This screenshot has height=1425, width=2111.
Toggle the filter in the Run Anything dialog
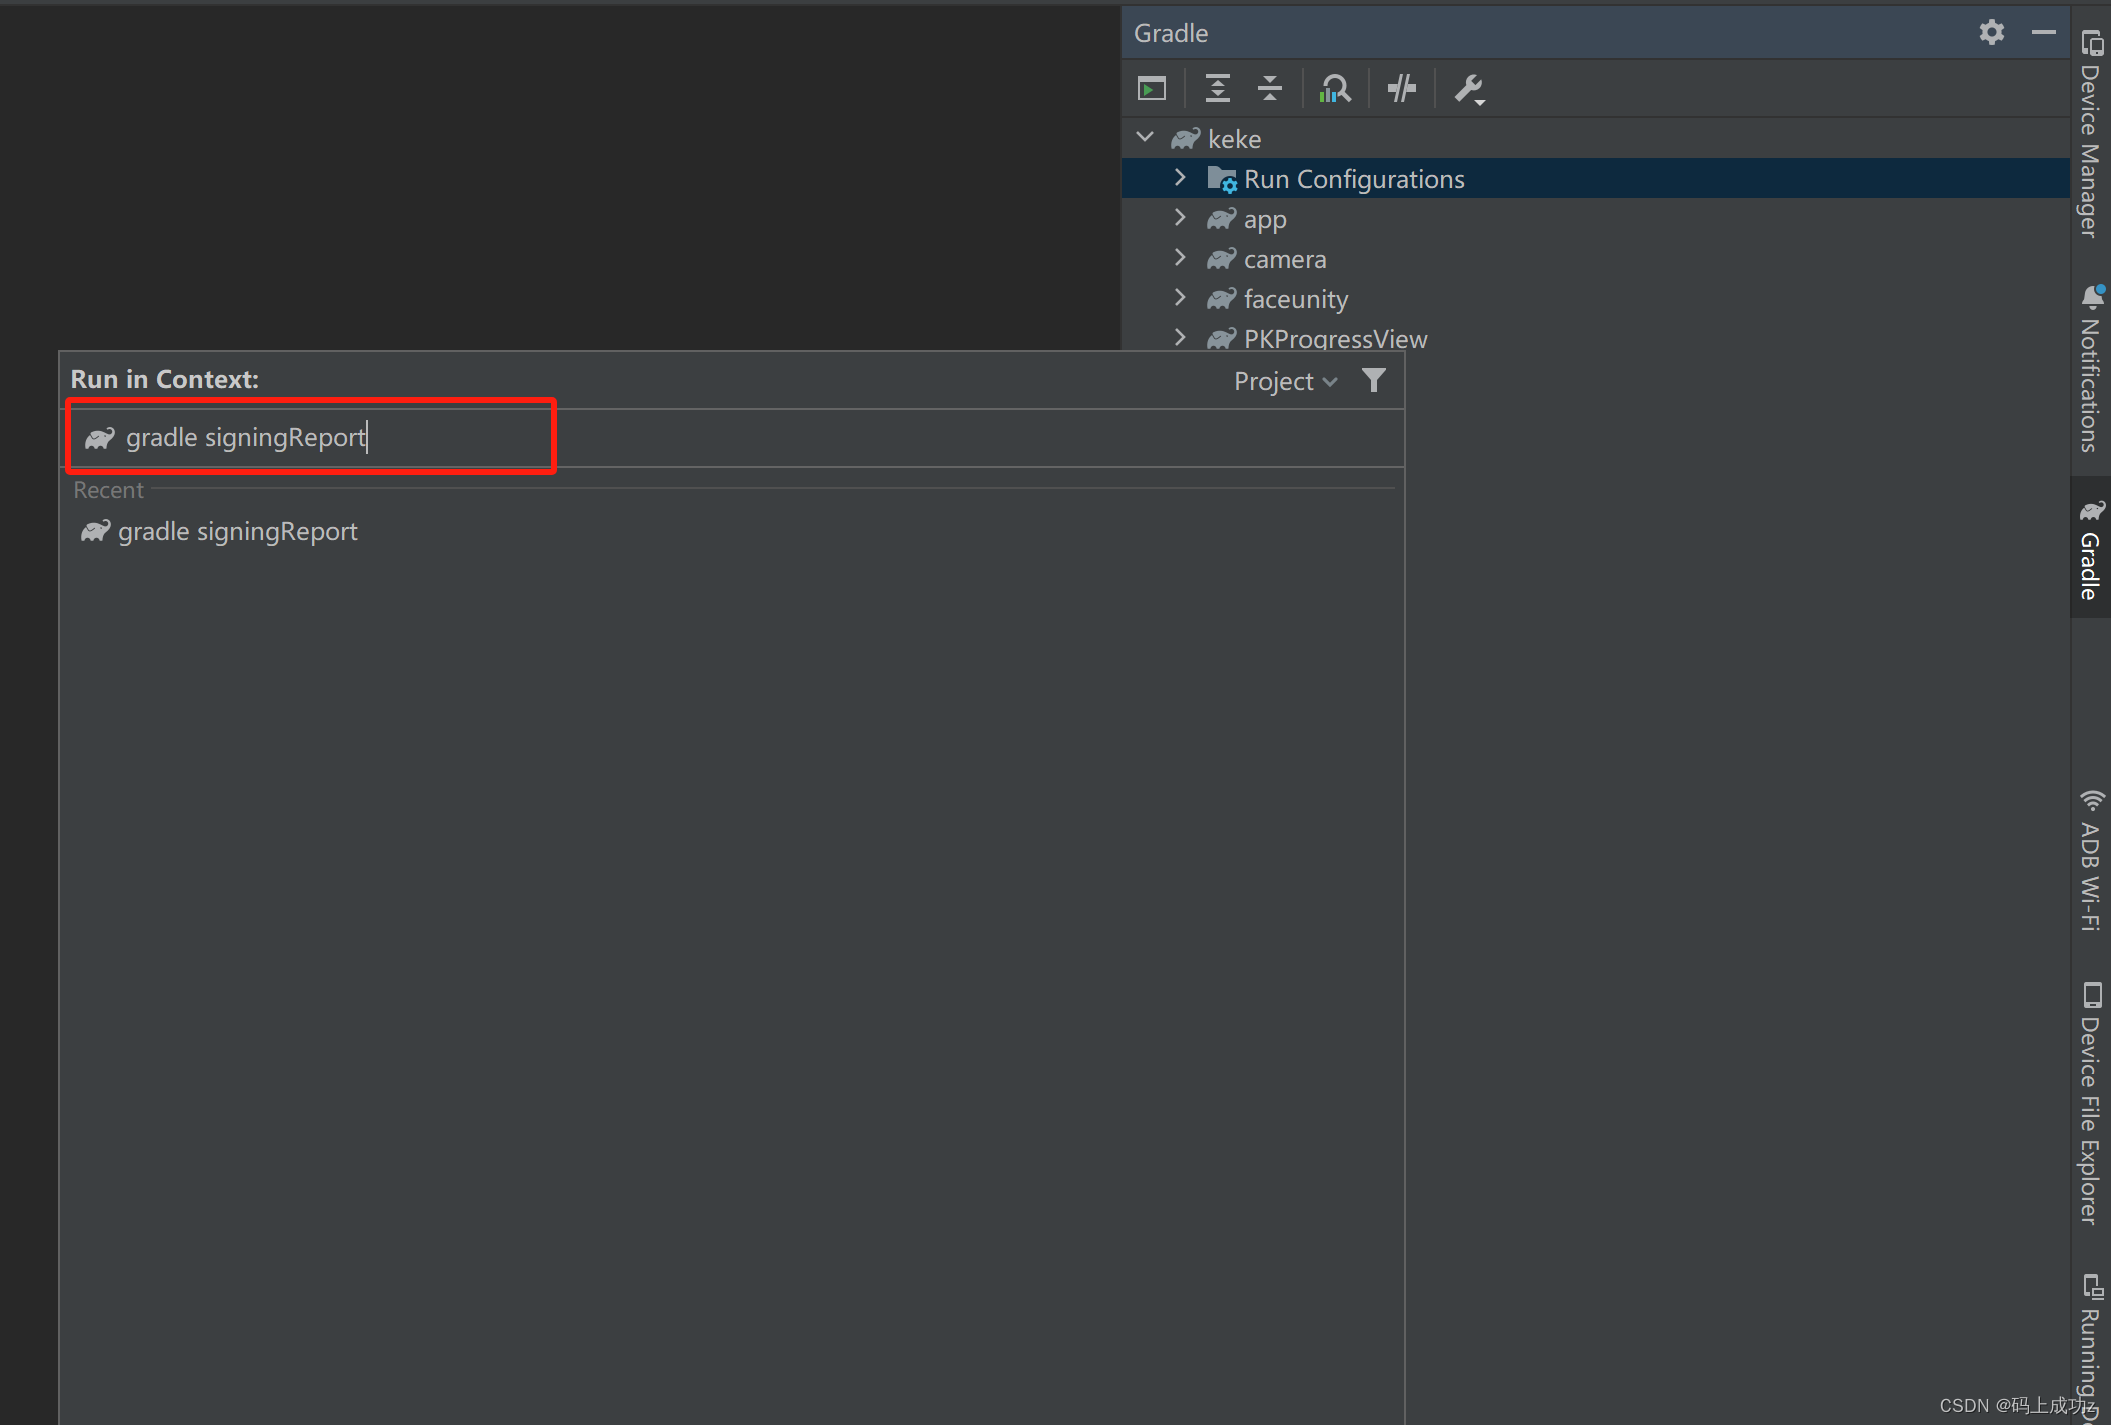tap(1373, 380)
